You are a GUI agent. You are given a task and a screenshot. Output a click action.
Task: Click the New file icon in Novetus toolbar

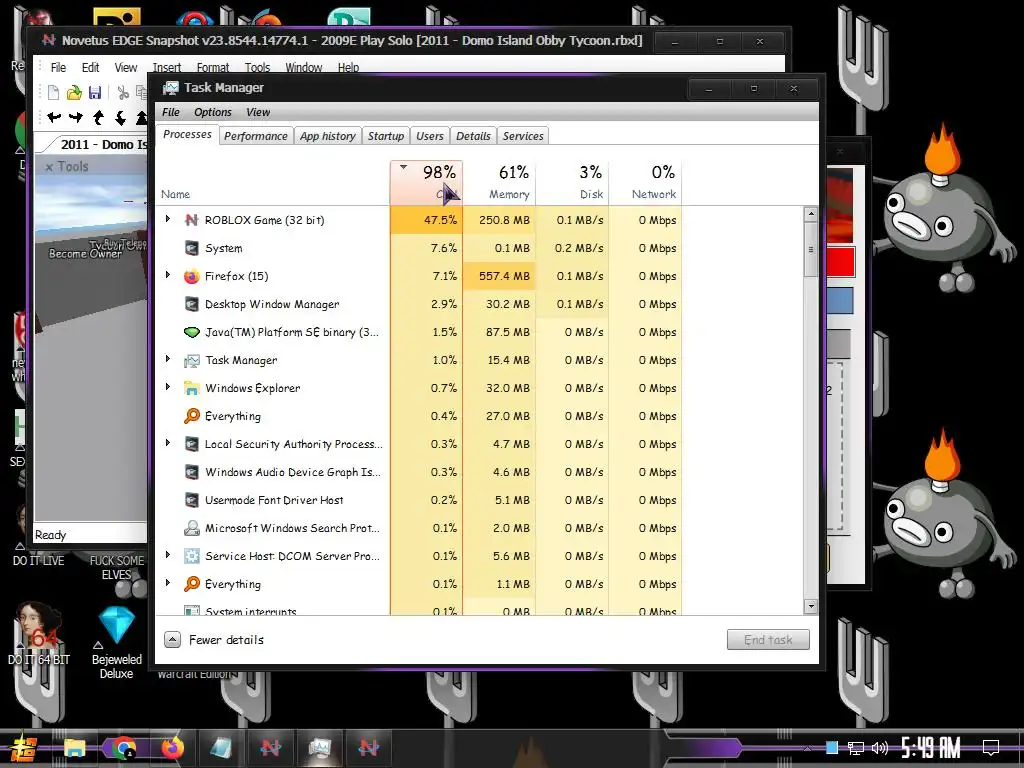54,93
